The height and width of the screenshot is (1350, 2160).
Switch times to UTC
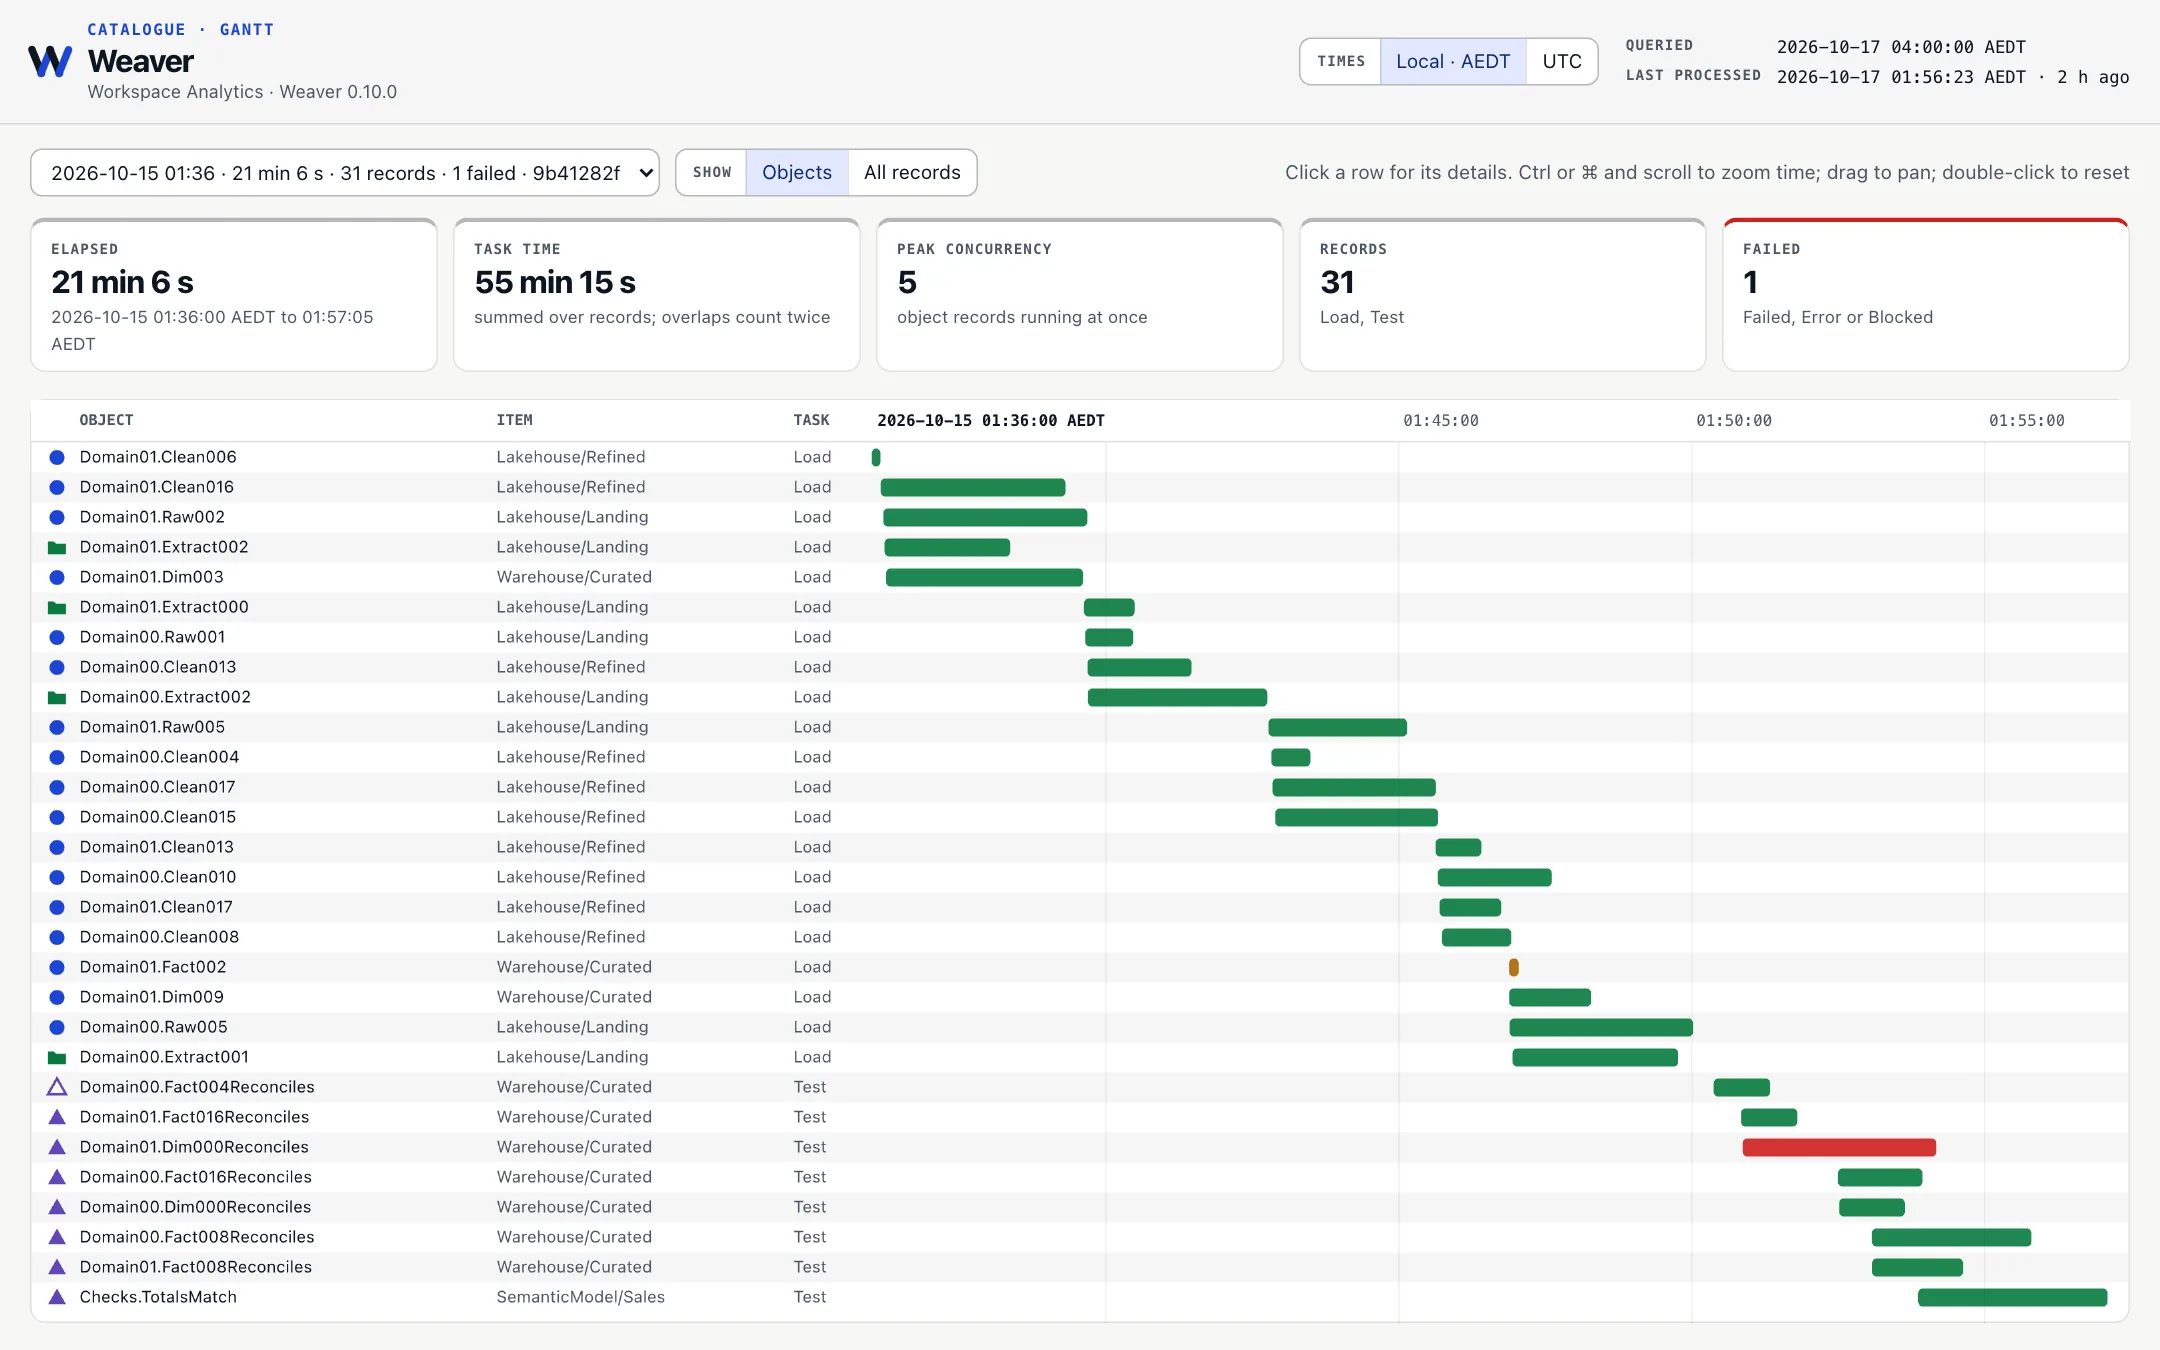[x=1561, y=61]
